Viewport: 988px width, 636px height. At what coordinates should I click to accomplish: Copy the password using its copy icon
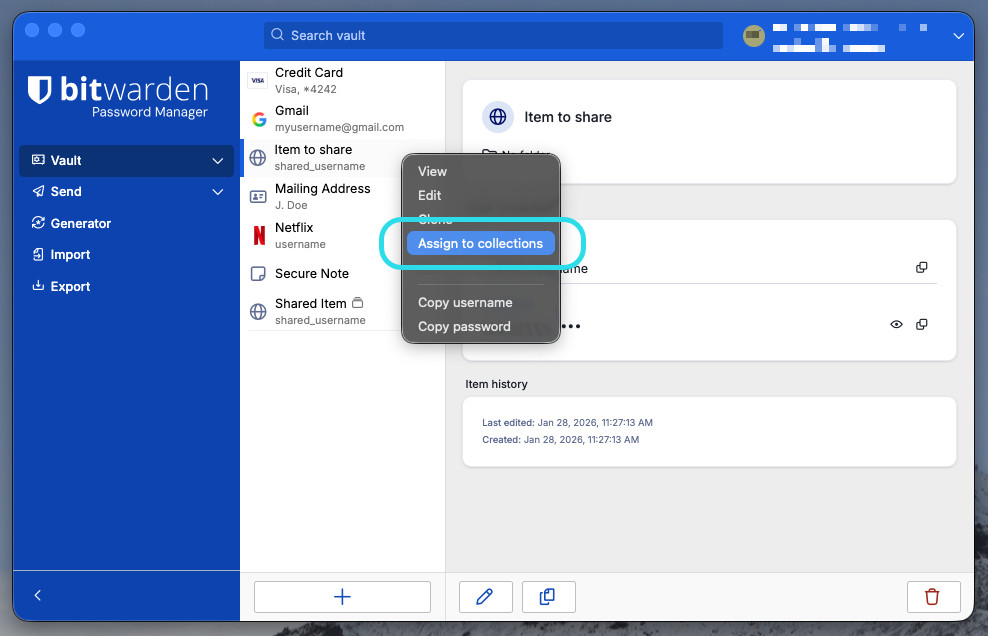tap(922, 324)
